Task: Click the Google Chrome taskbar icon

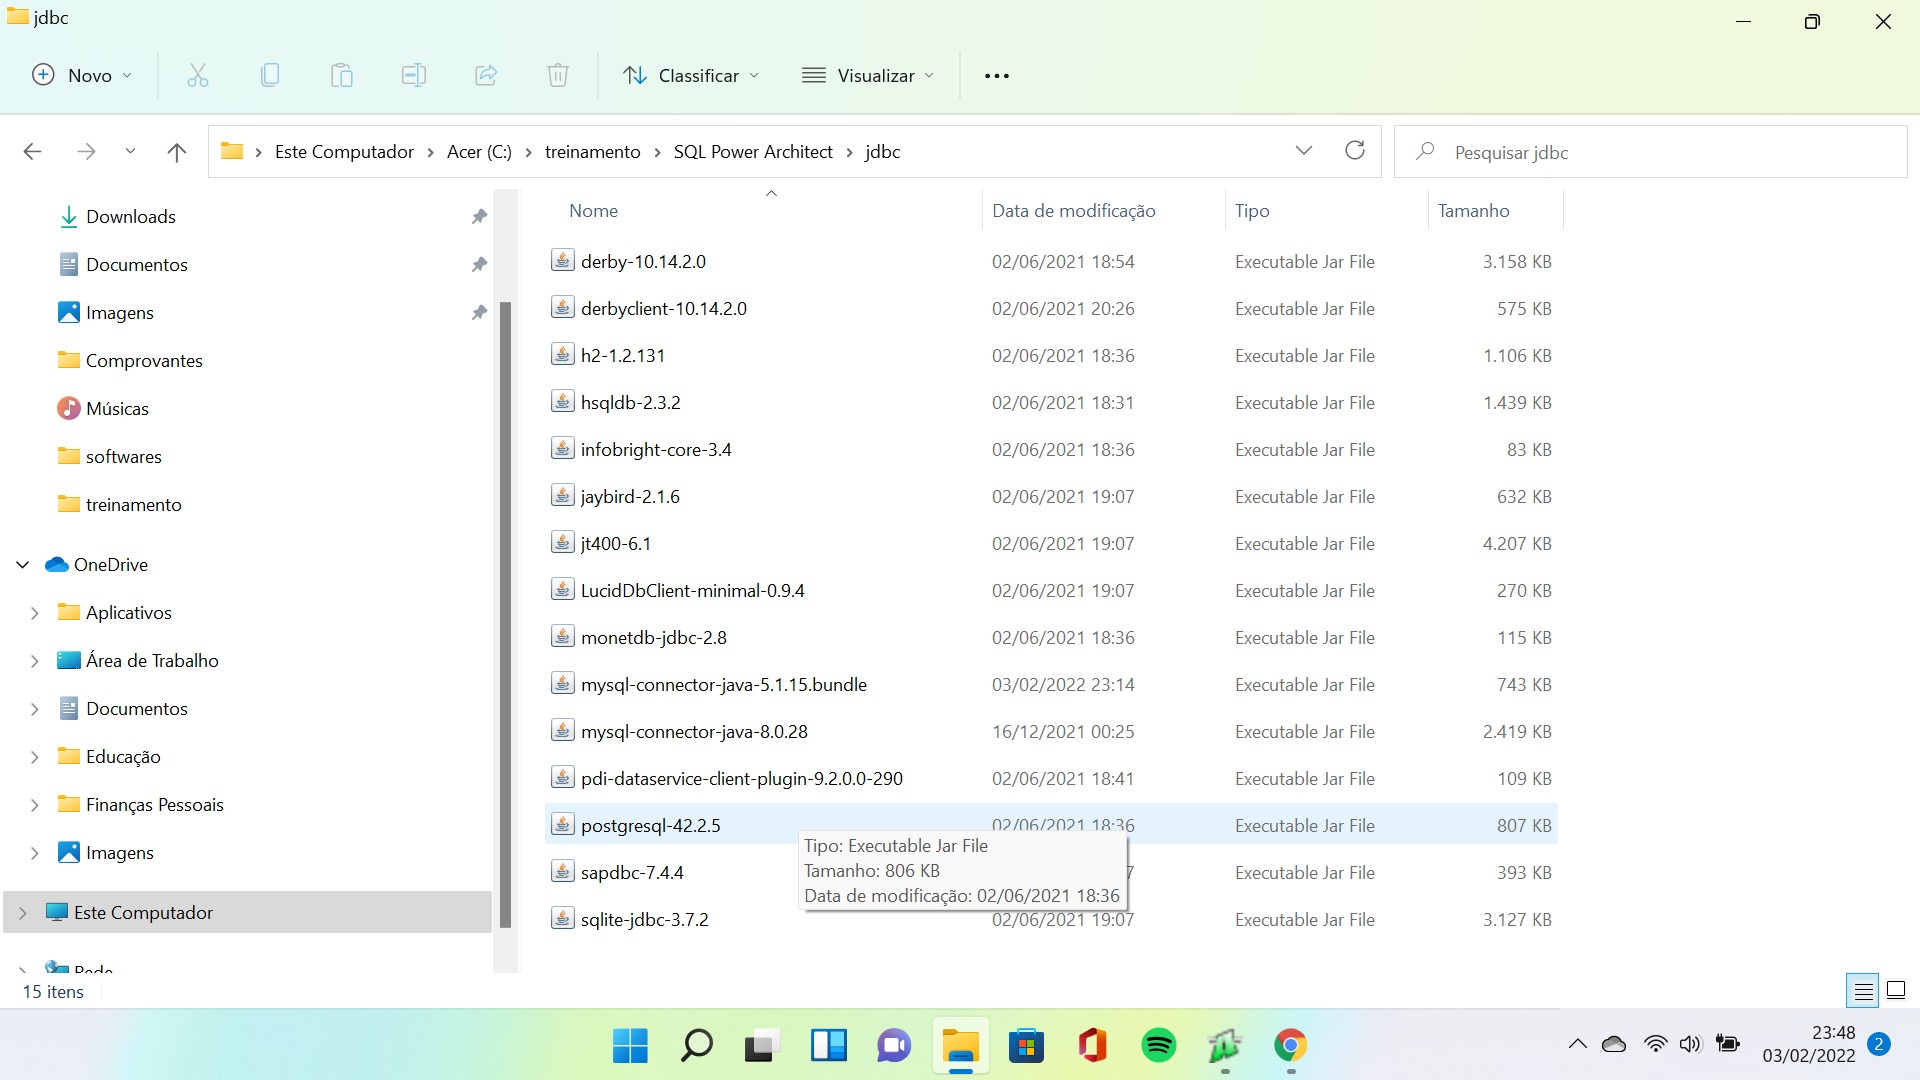Action: [1291, 1046]
